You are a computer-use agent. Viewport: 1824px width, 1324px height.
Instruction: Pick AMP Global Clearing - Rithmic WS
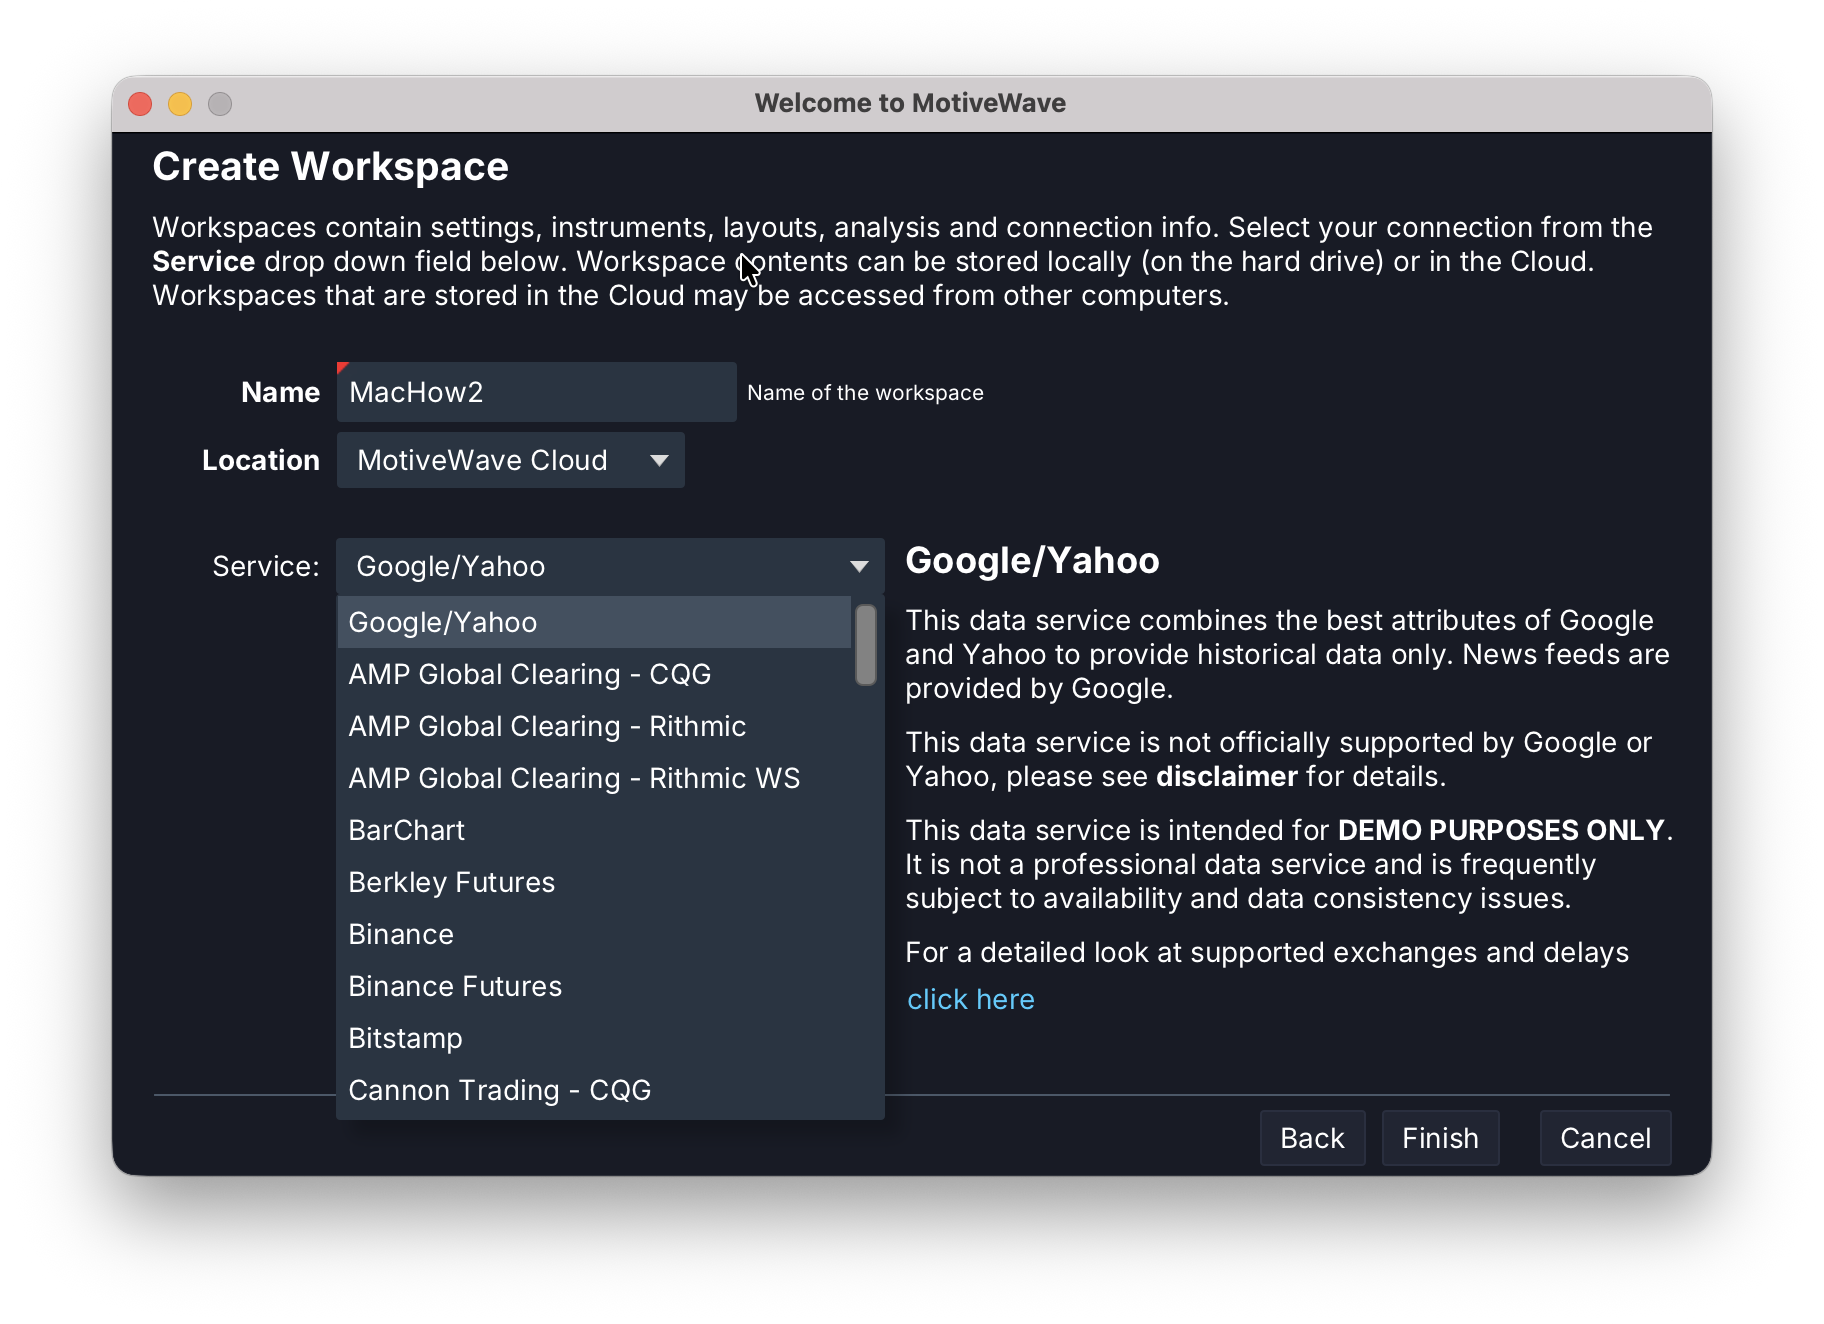point(594,778)
